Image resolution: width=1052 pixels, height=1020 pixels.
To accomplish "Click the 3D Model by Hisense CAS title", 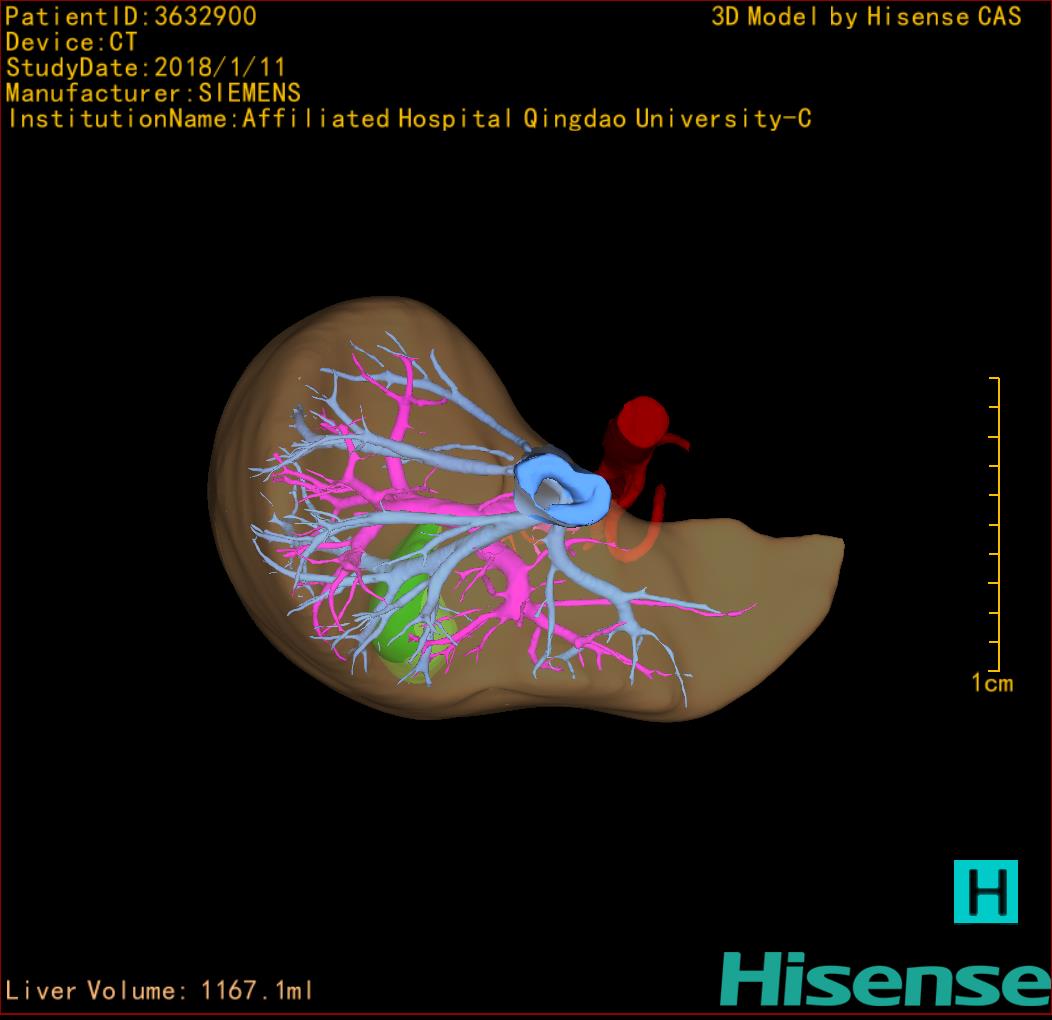I will [866, 16].
